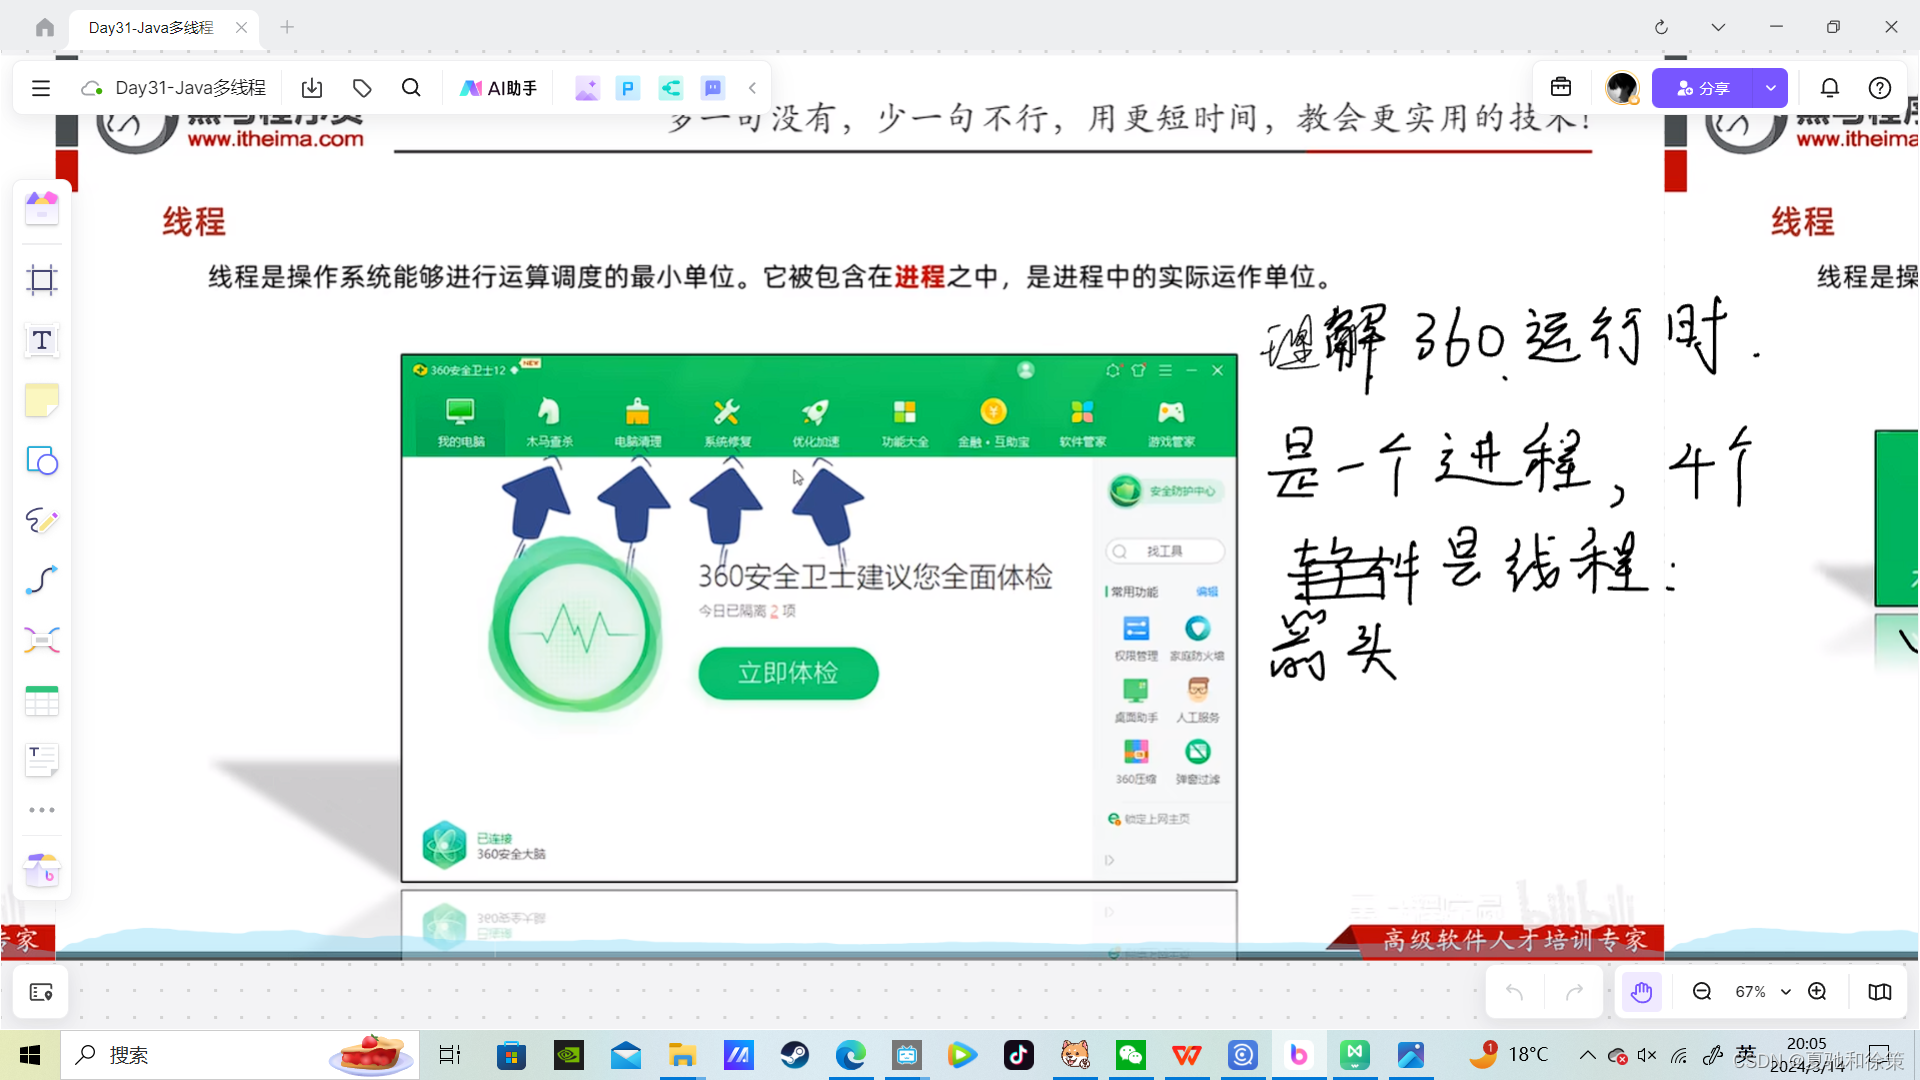Collapse the top toolbar chevron
This screenshot has width=1920, height=1080.
752,88
